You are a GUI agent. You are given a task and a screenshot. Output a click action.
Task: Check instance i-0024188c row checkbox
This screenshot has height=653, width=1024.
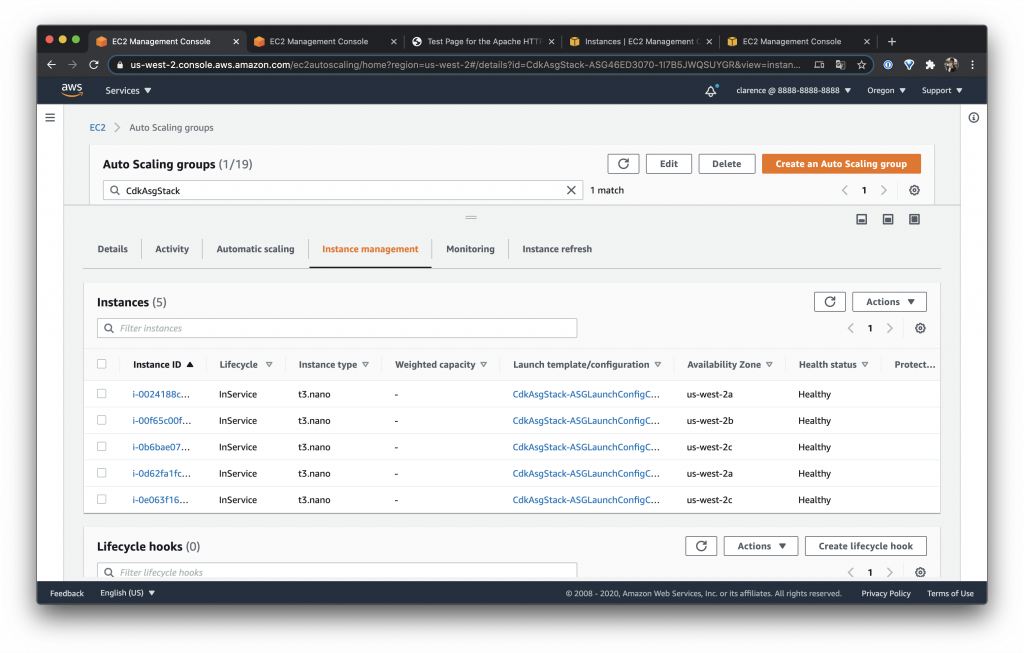pos(101,394)
